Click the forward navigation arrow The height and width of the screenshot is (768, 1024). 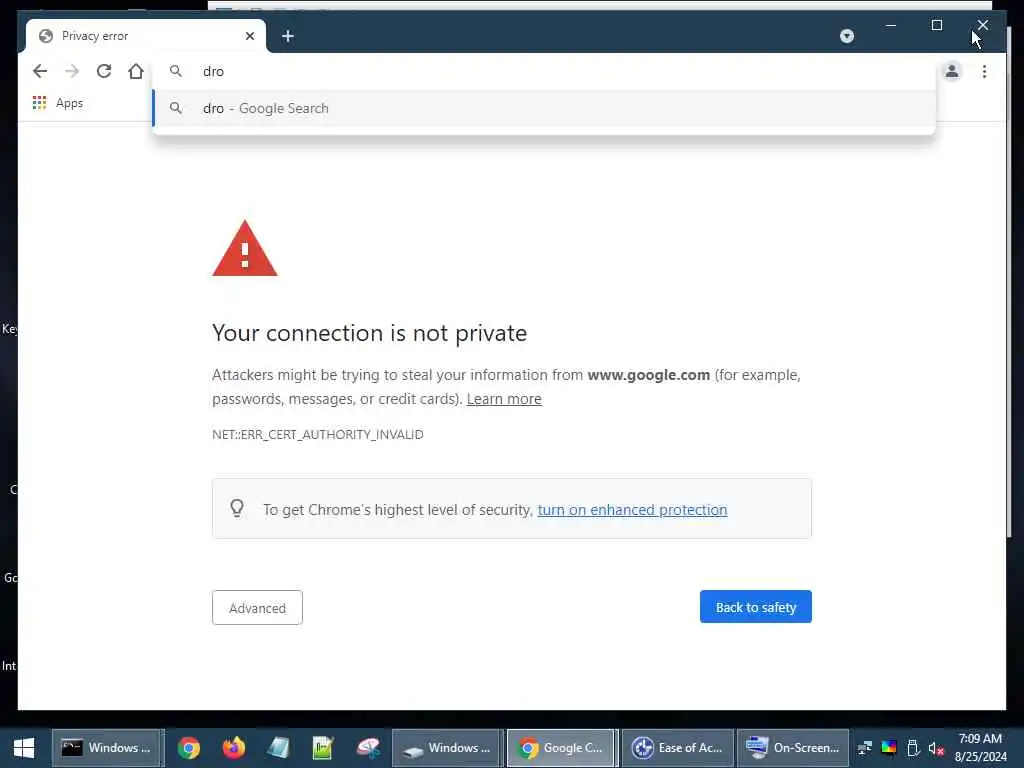pos(72,71)
